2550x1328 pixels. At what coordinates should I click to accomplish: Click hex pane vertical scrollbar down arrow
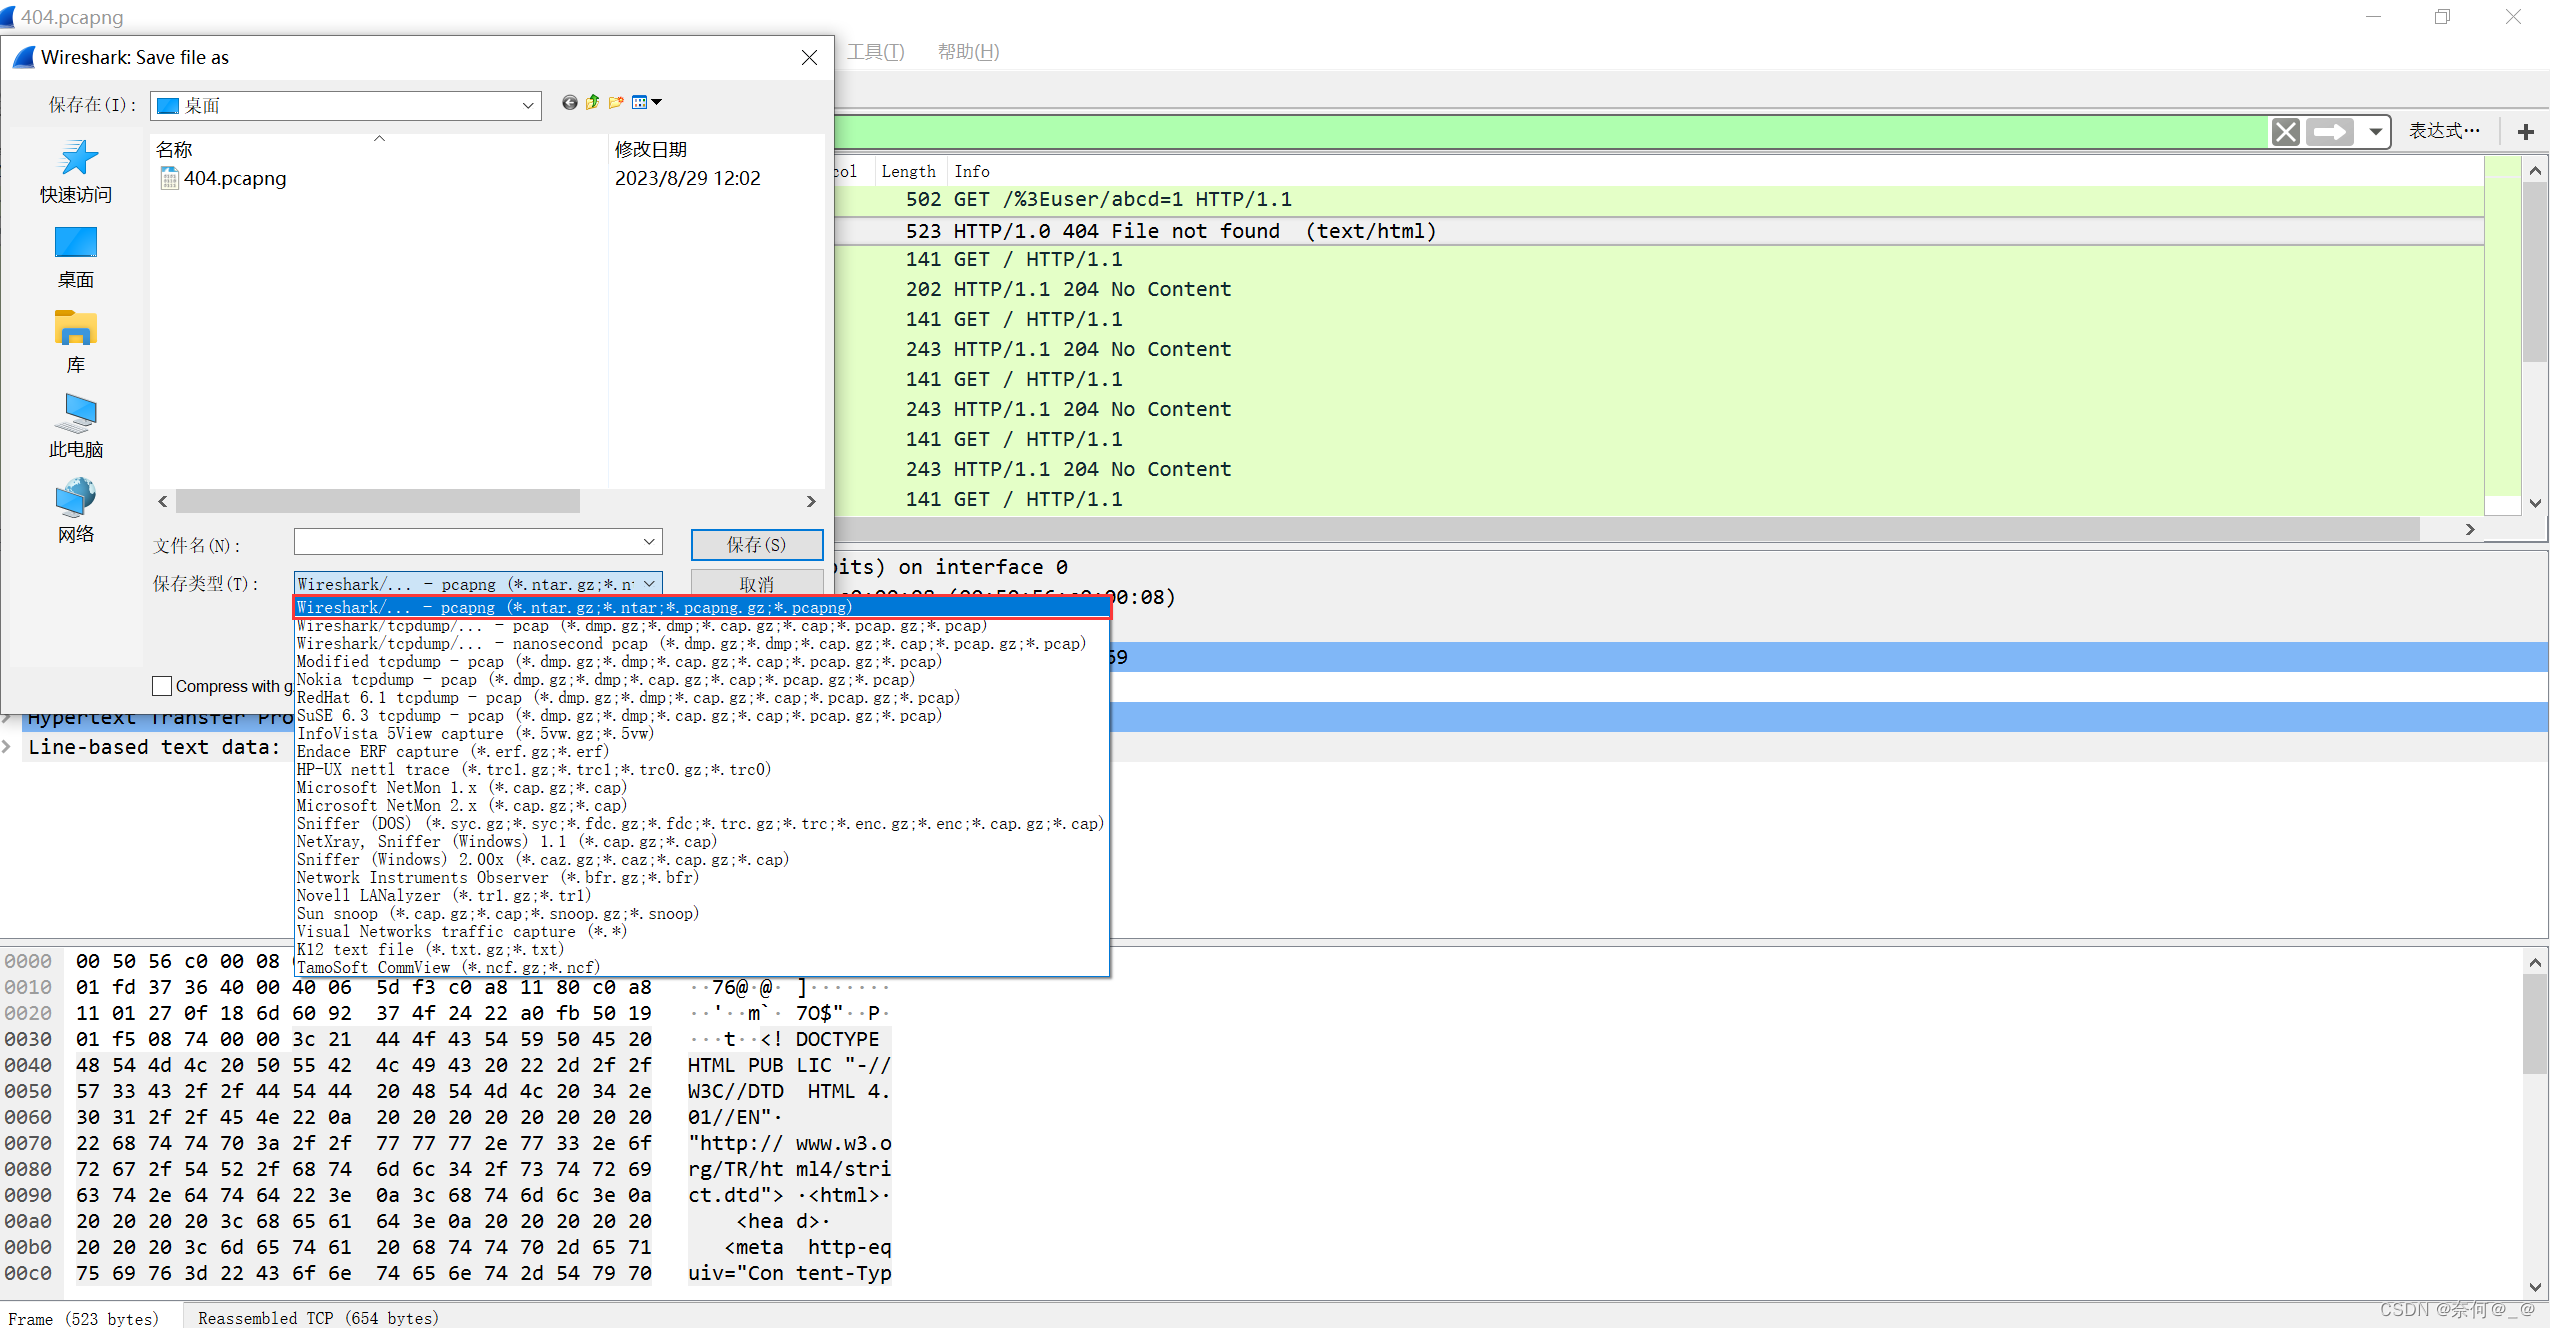[2535, 1287]
